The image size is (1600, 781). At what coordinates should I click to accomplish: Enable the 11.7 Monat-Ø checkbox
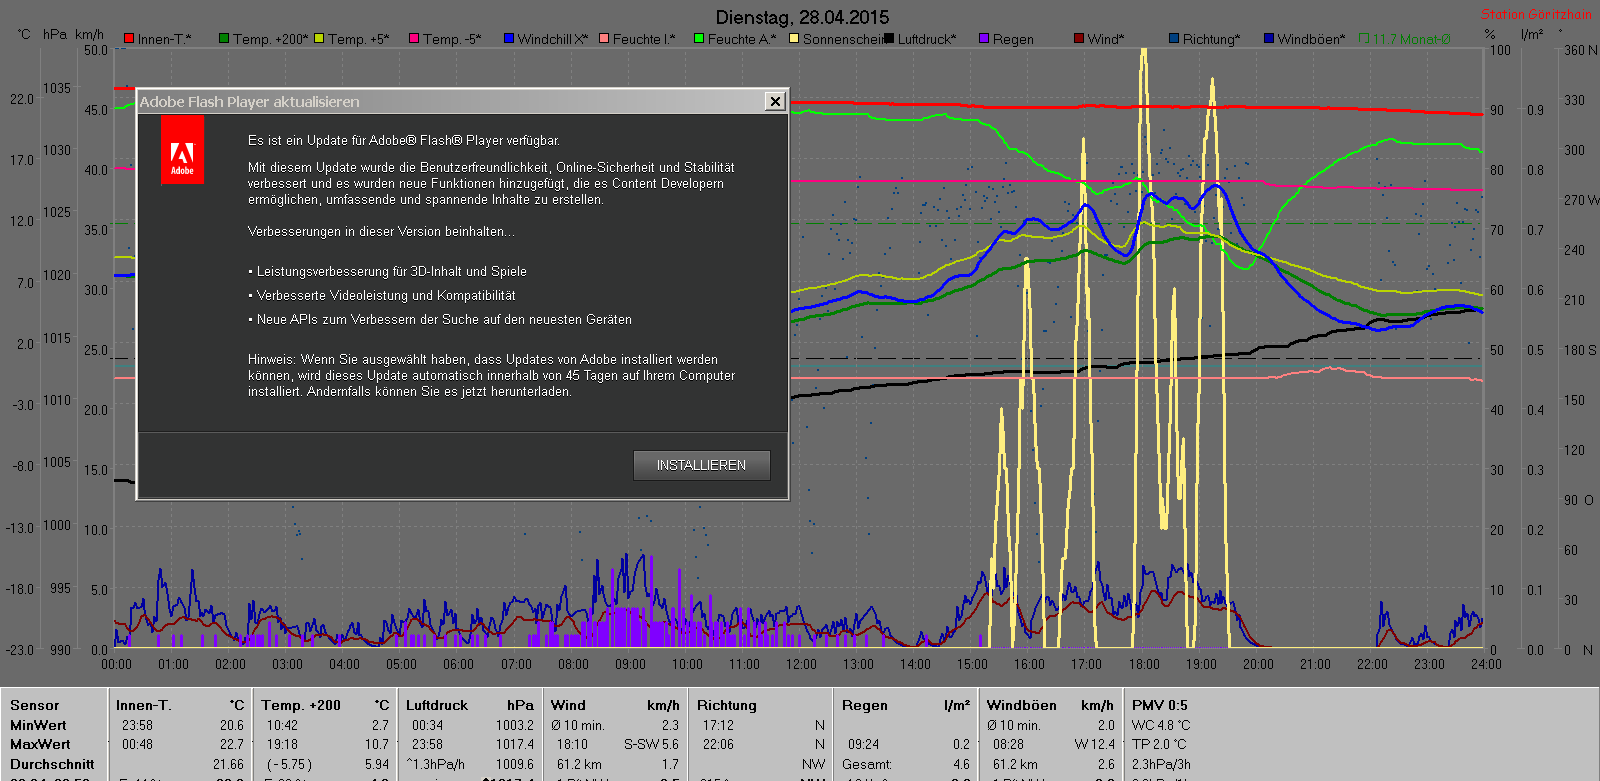tap(1364, 39)
